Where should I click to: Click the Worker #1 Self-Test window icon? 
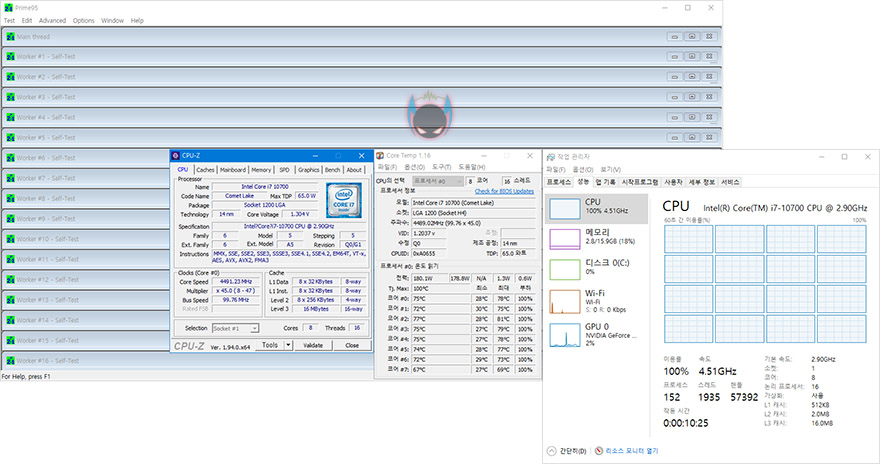coord(10,57)
